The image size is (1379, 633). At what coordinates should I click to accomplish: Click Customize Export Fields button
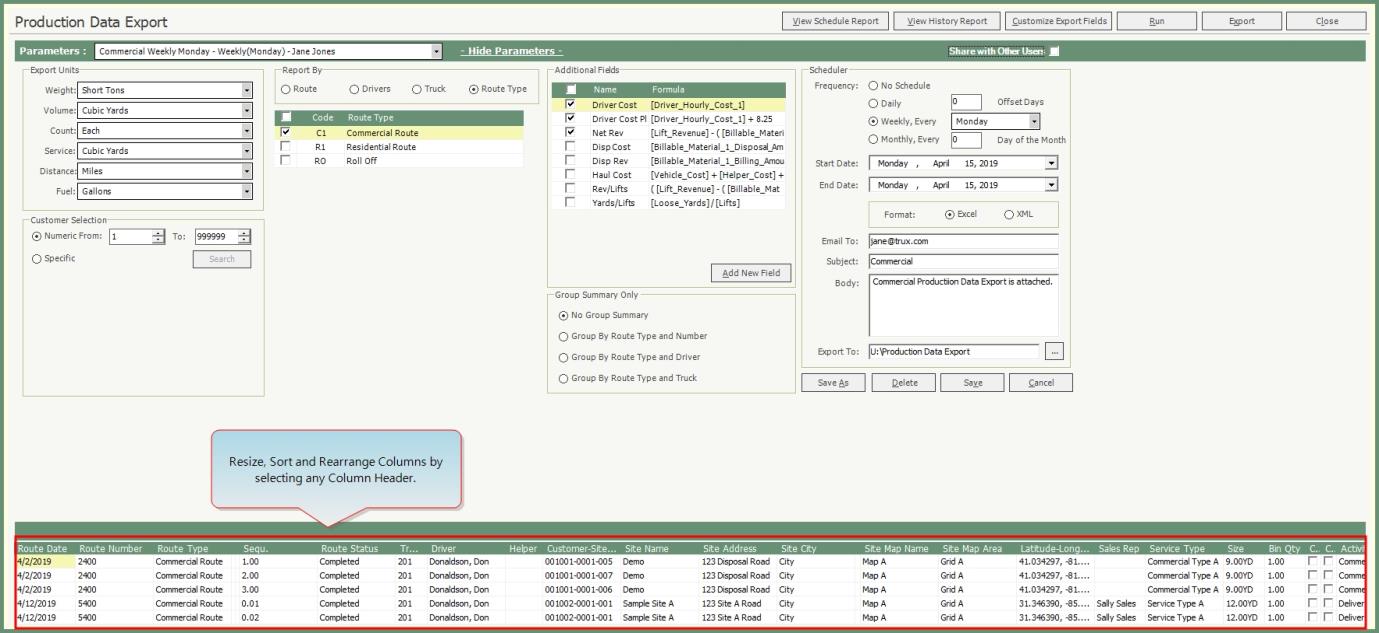click(x=1058, y=21)
